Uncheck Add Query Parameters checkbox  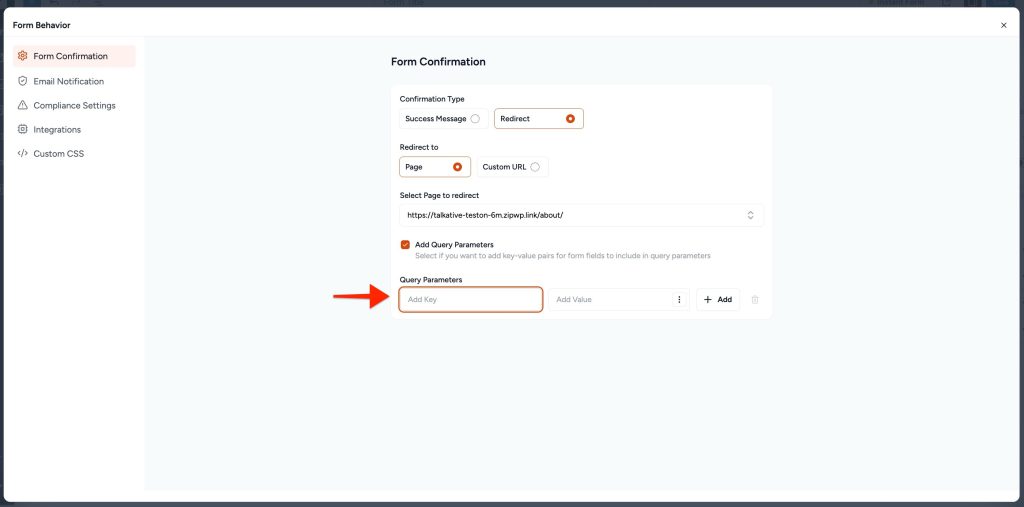[405, 244]
